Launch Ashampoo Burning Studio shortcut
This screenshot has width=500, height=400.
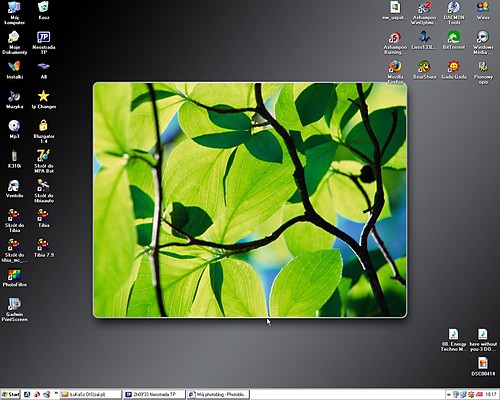point(395,43)
